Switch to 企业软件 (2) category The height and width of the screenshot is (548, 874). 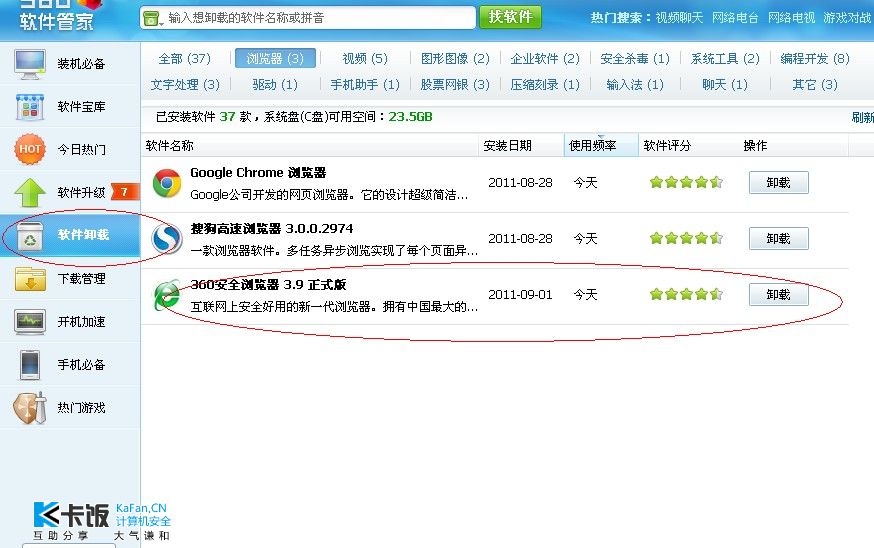pyautogui.click(x=545, y=59)
